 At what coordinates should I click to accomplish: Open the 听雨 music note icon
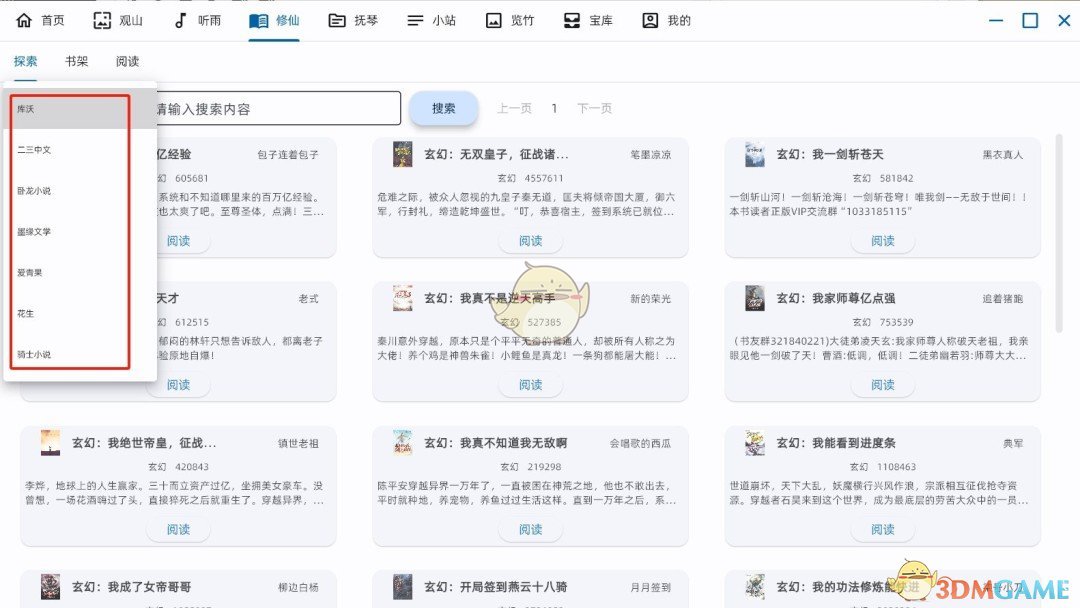pos(180,20)
